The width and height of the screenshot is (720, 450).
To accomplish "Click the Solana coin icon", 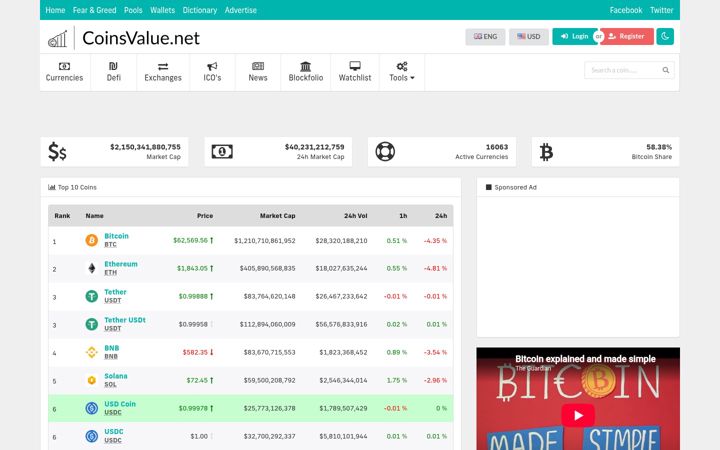I will tap(92, 380).
